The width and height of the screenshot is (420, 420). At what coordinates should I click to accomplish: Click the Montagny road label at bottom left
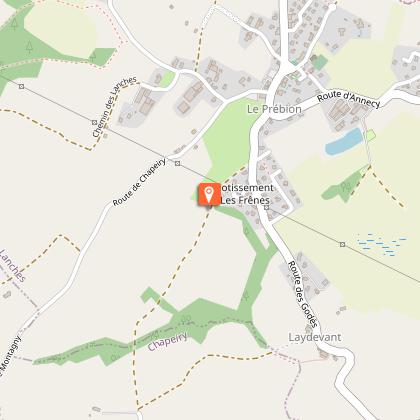click(x=9, y=358)
